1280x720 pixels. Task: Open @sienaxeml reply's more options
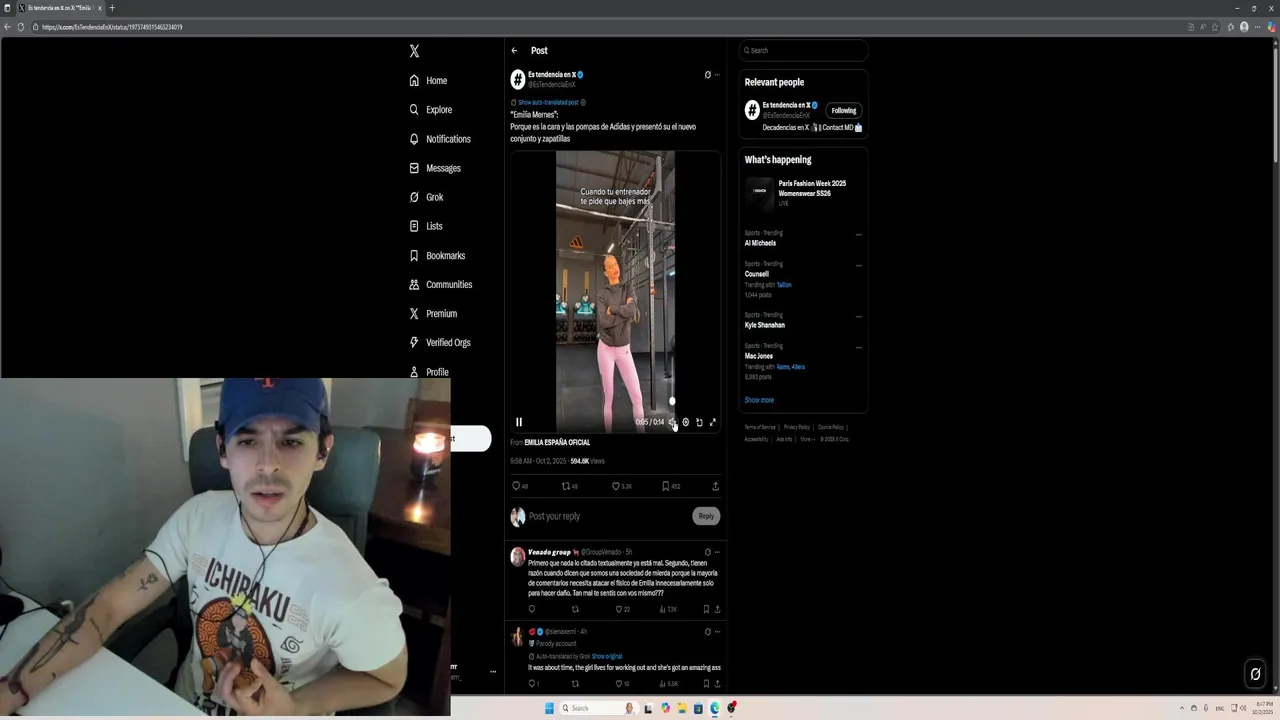coord(717,632)
